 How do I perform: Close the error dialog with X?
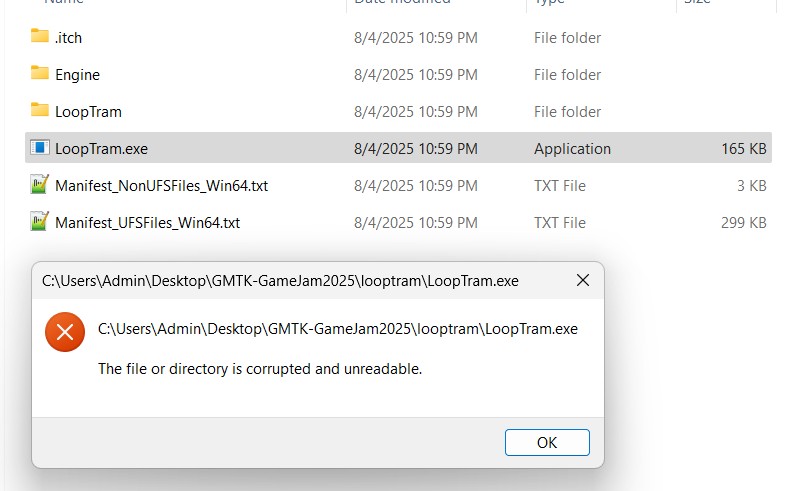tap(583, 281)
